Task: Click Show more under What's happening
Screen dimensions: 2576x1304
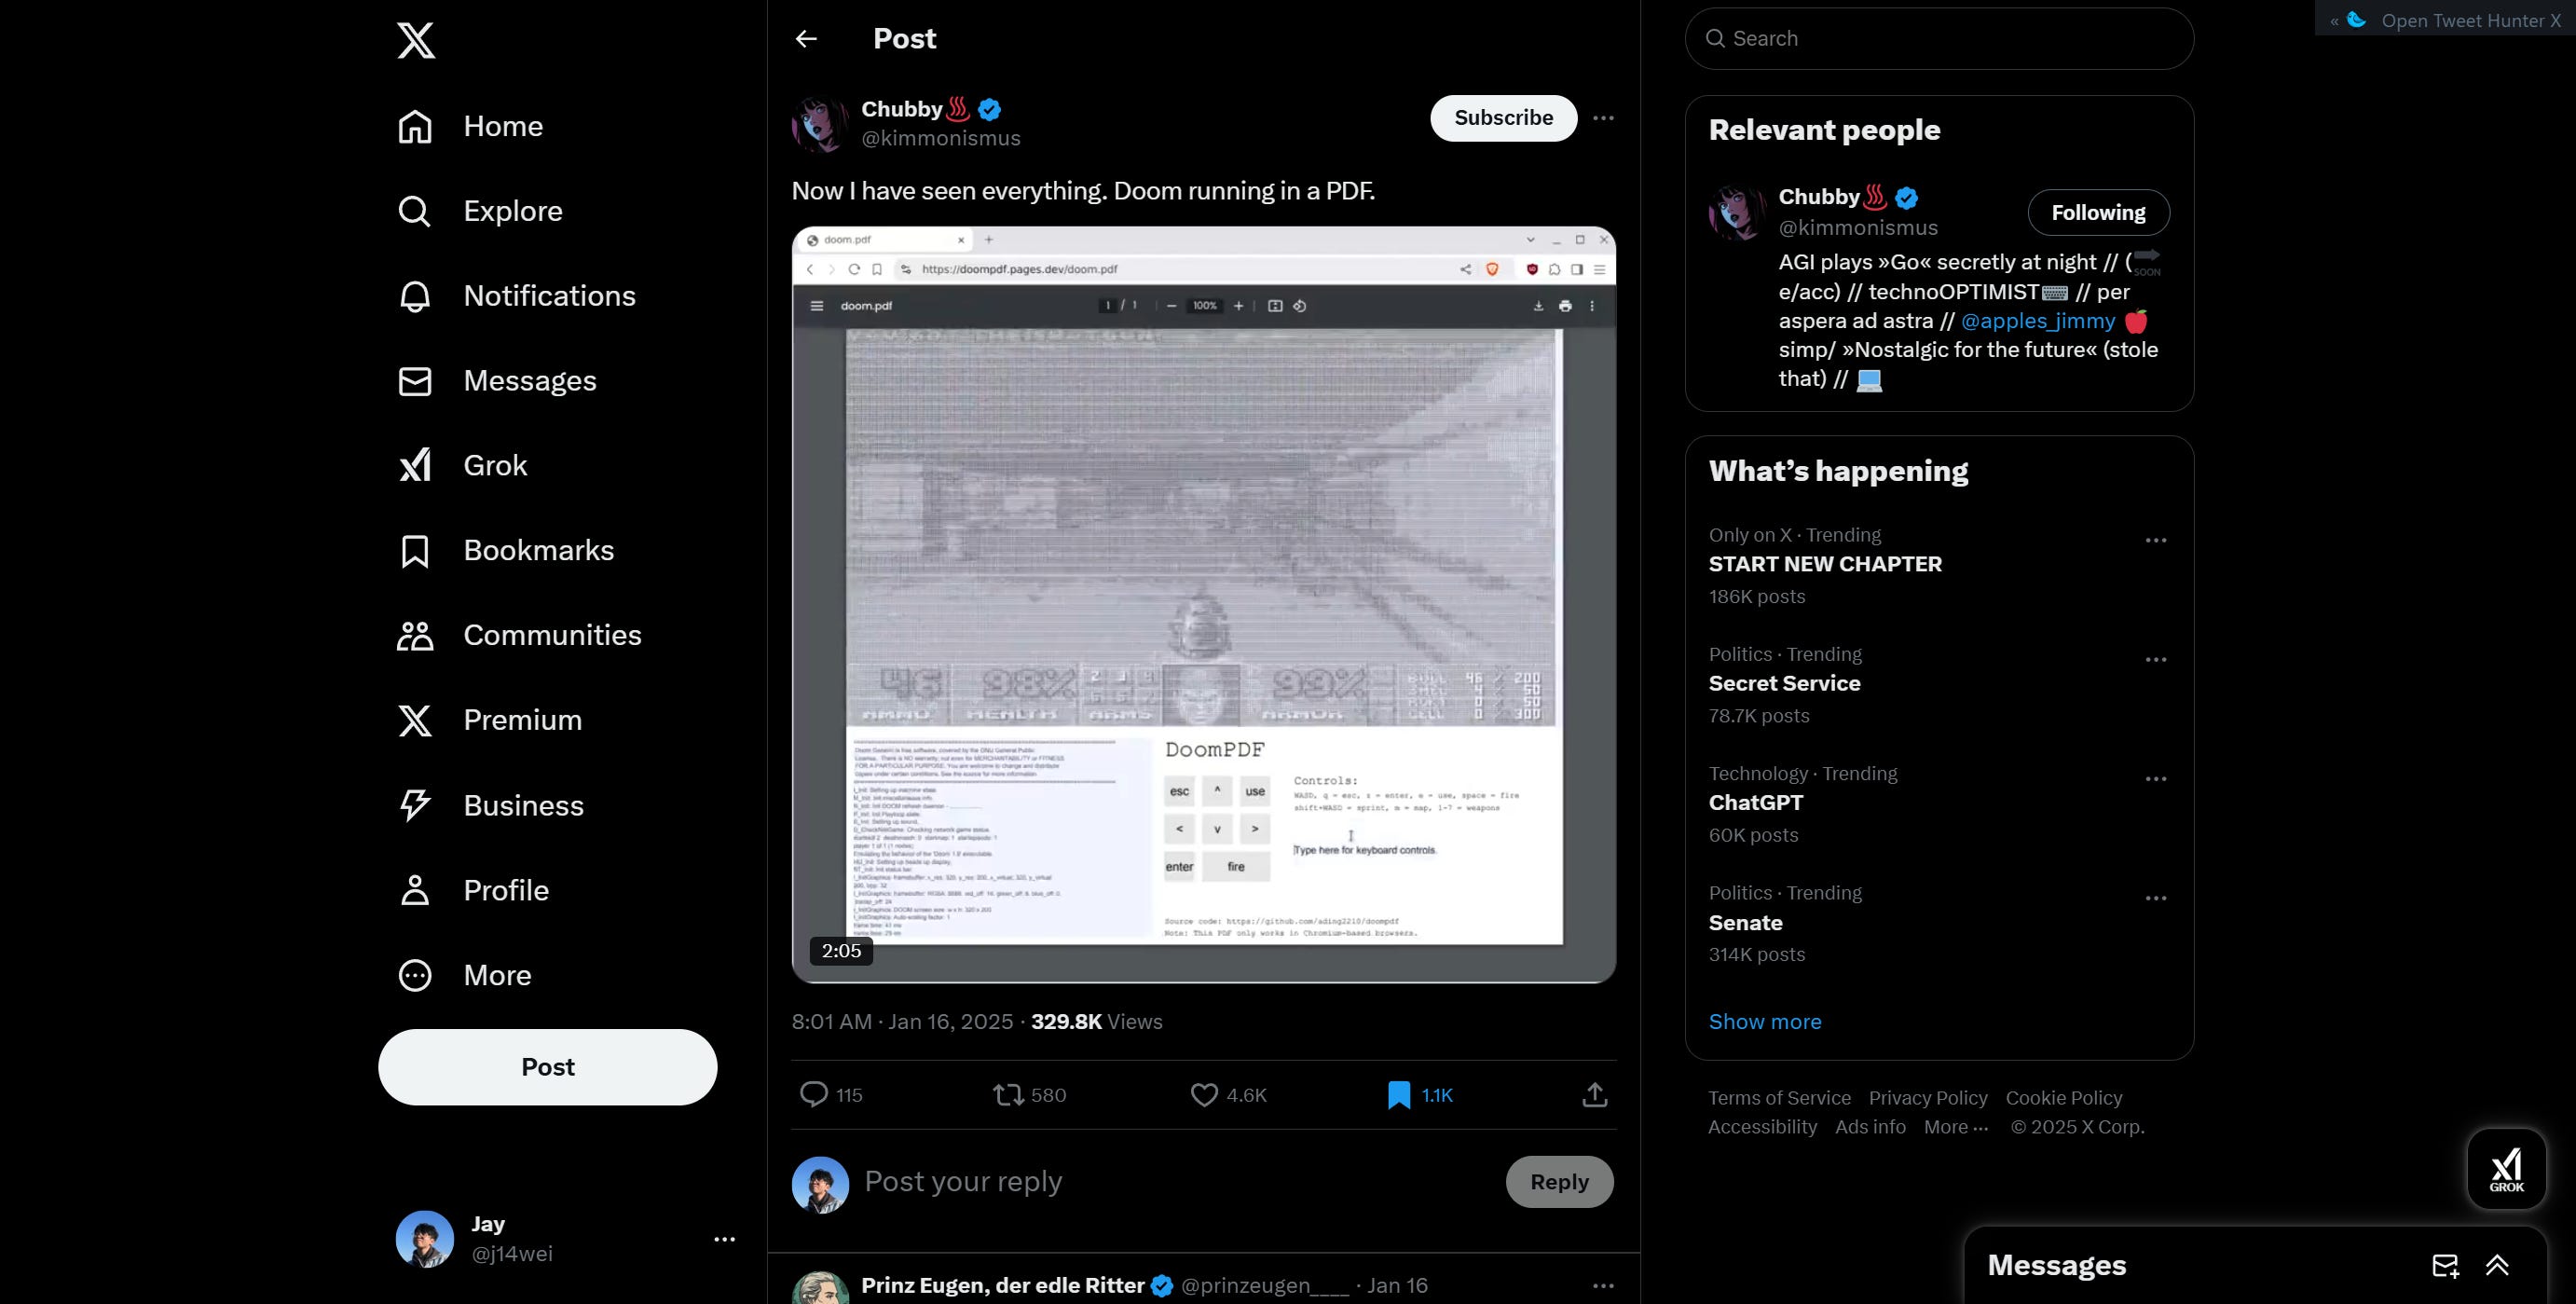Action: pyautogui.click(x=1765, y=1022)
